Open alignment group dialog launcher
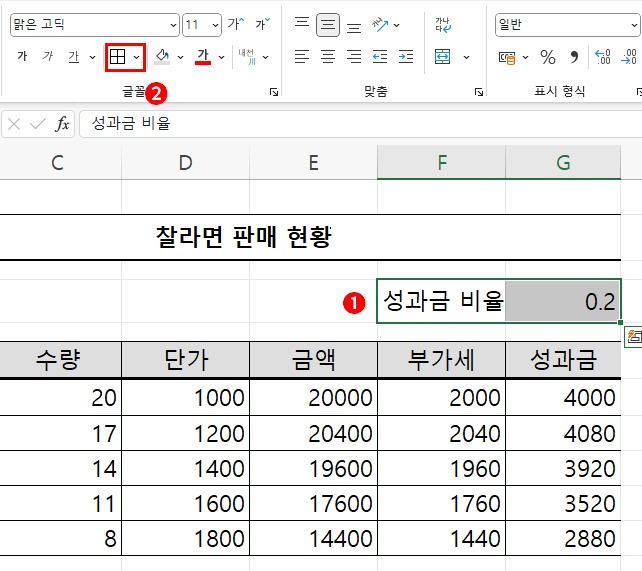This screenshot has height=571, width=642. (479, 92)
